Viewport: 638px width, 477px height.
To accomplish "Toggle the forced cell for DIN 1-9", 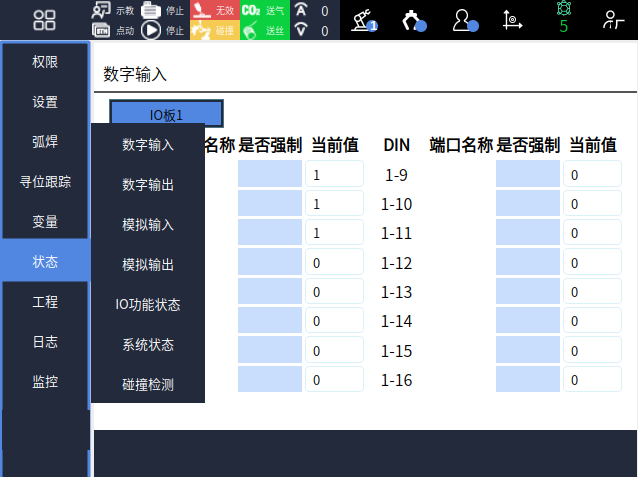I will tap(527, 175).
